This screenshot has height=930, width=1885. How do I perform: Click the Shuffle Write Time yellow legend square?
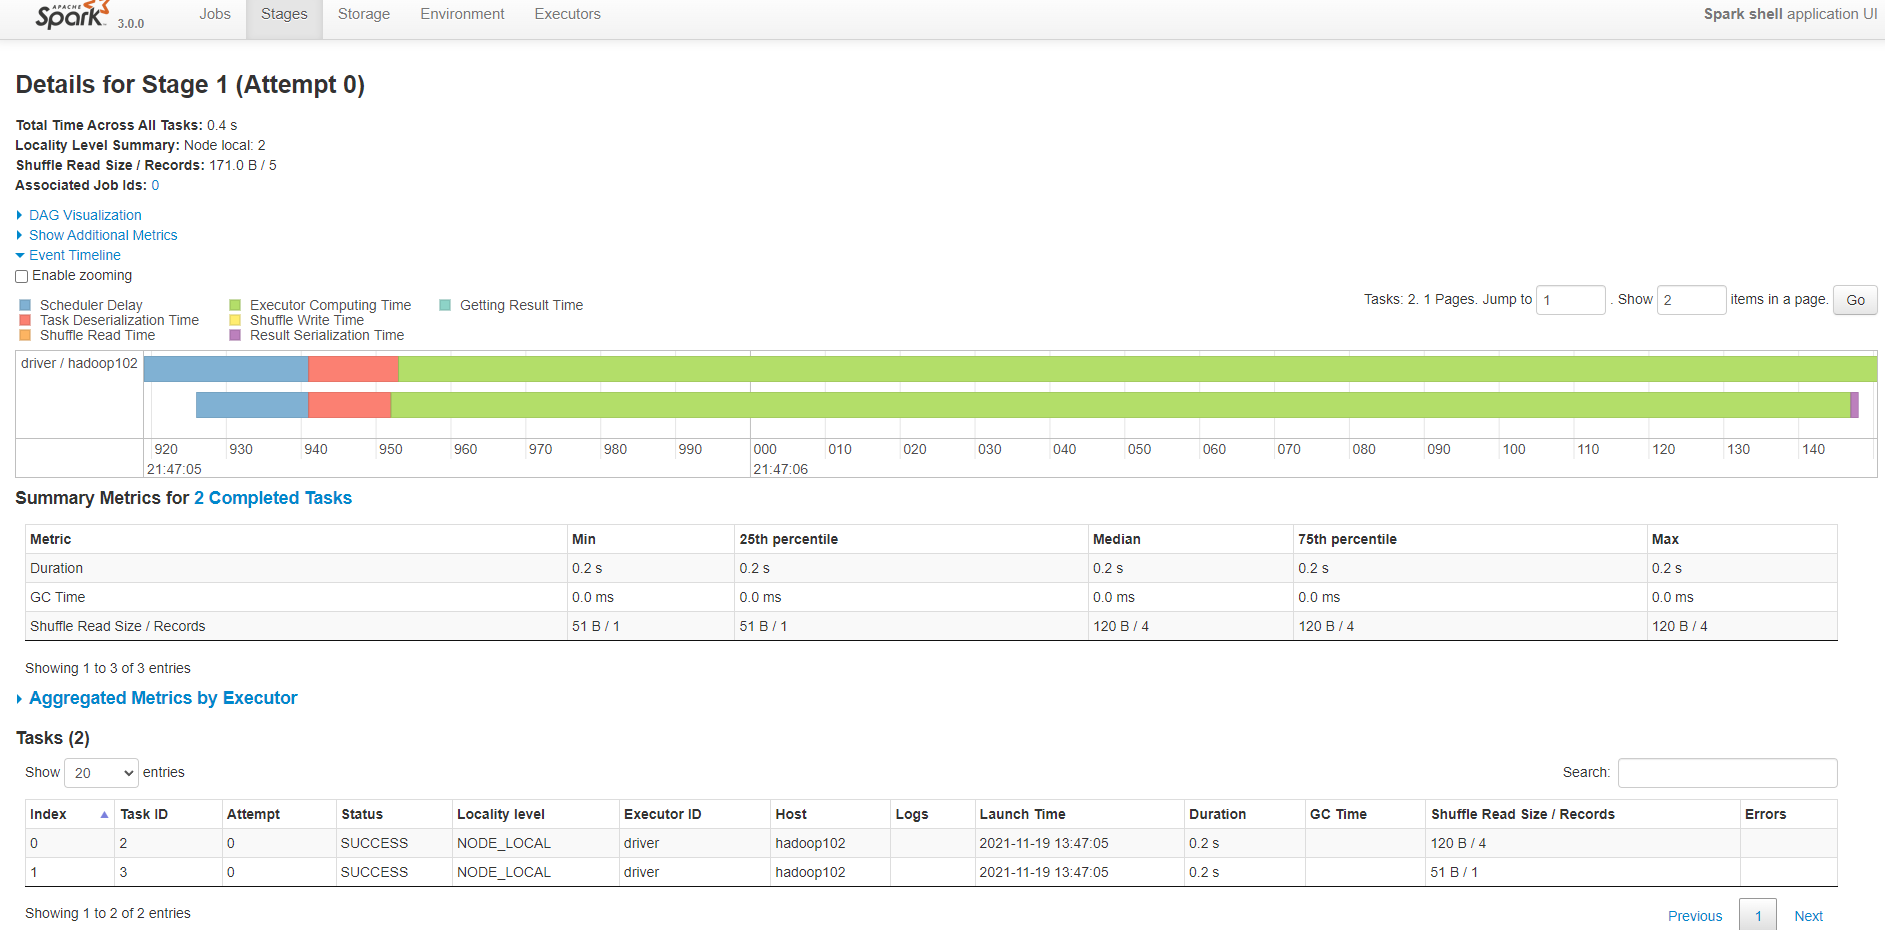point(235,320)
